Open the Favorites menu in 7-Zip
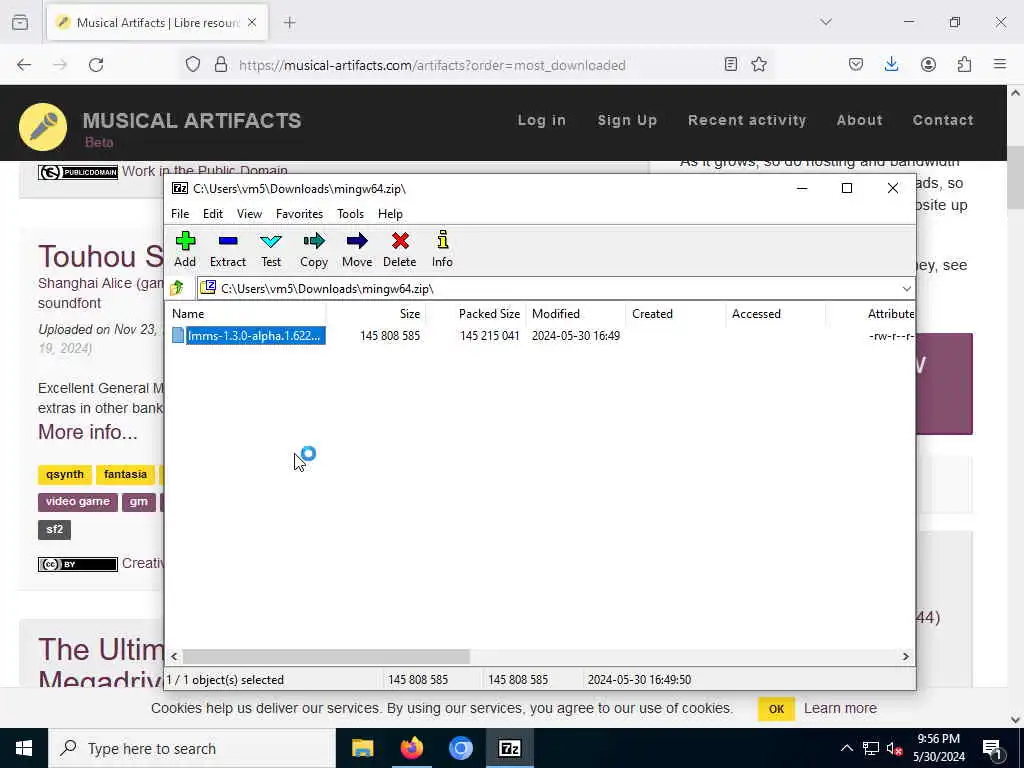The width and height of the screenshot is (1024, 768). [299, 214]
